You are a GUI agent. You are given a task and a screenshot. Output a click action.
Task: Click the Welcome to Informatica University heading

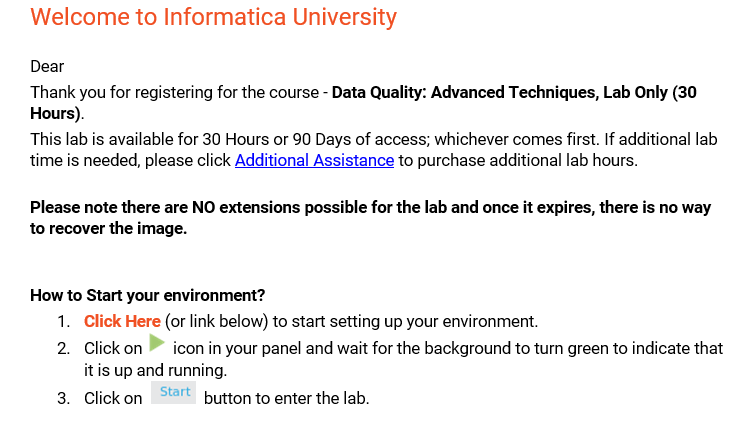click(x=213, y=17)
